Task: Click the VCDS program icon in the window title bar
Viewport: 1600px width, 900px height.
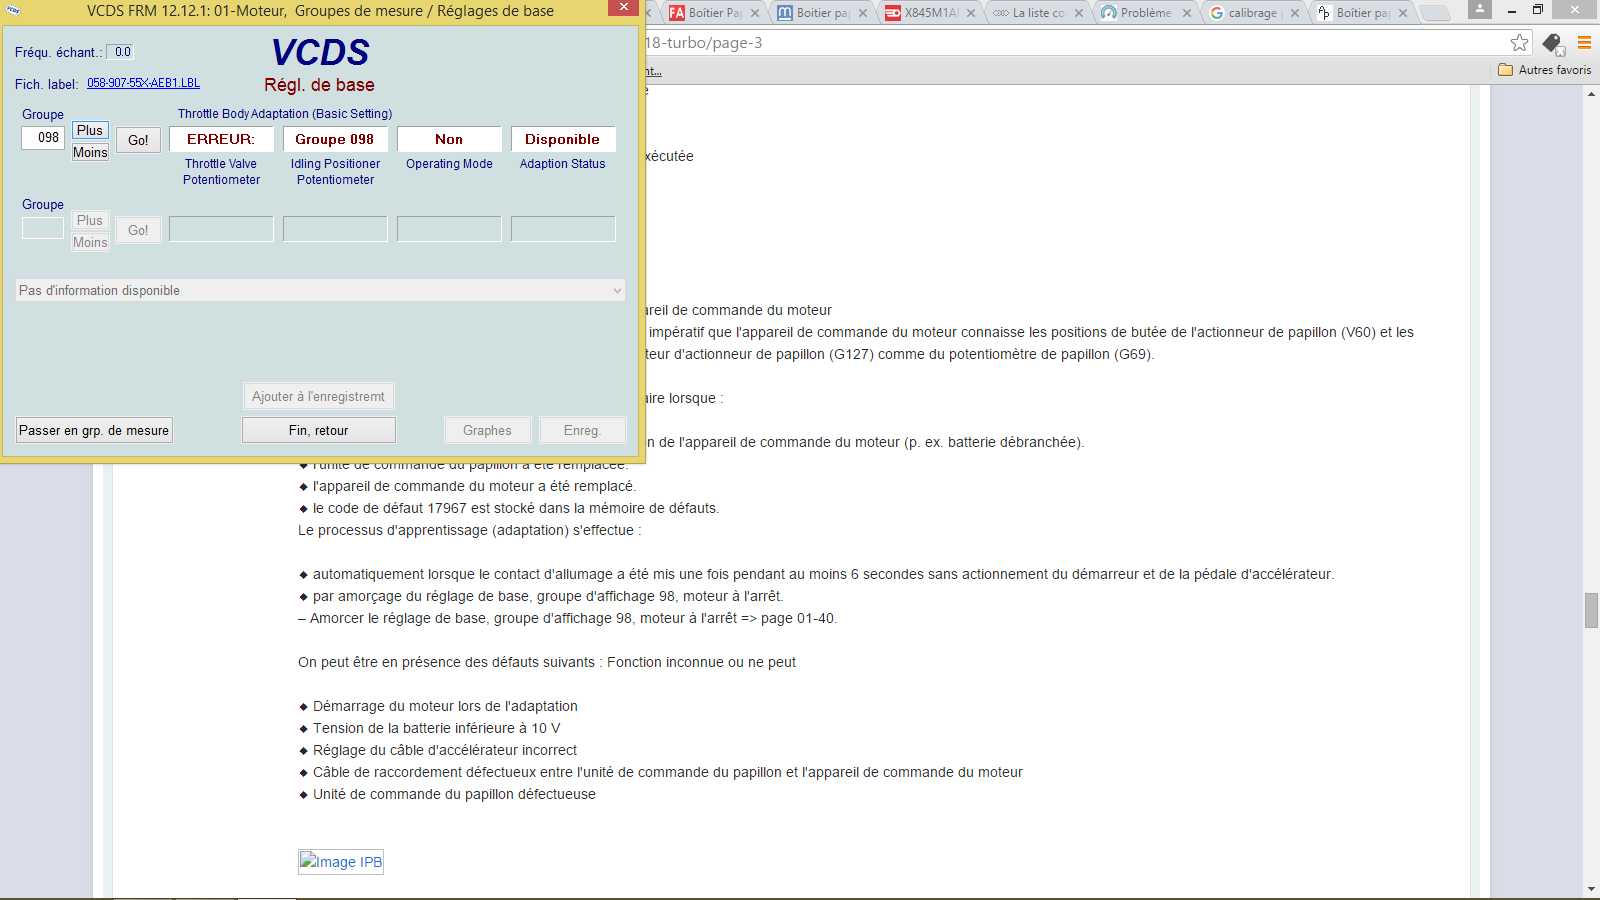Action: [12, 9]
